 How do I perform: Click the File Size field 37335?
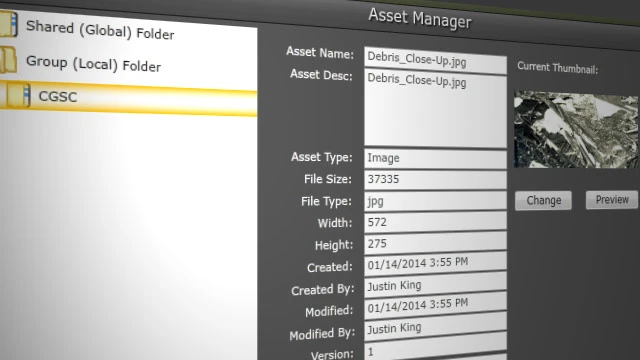435,180
